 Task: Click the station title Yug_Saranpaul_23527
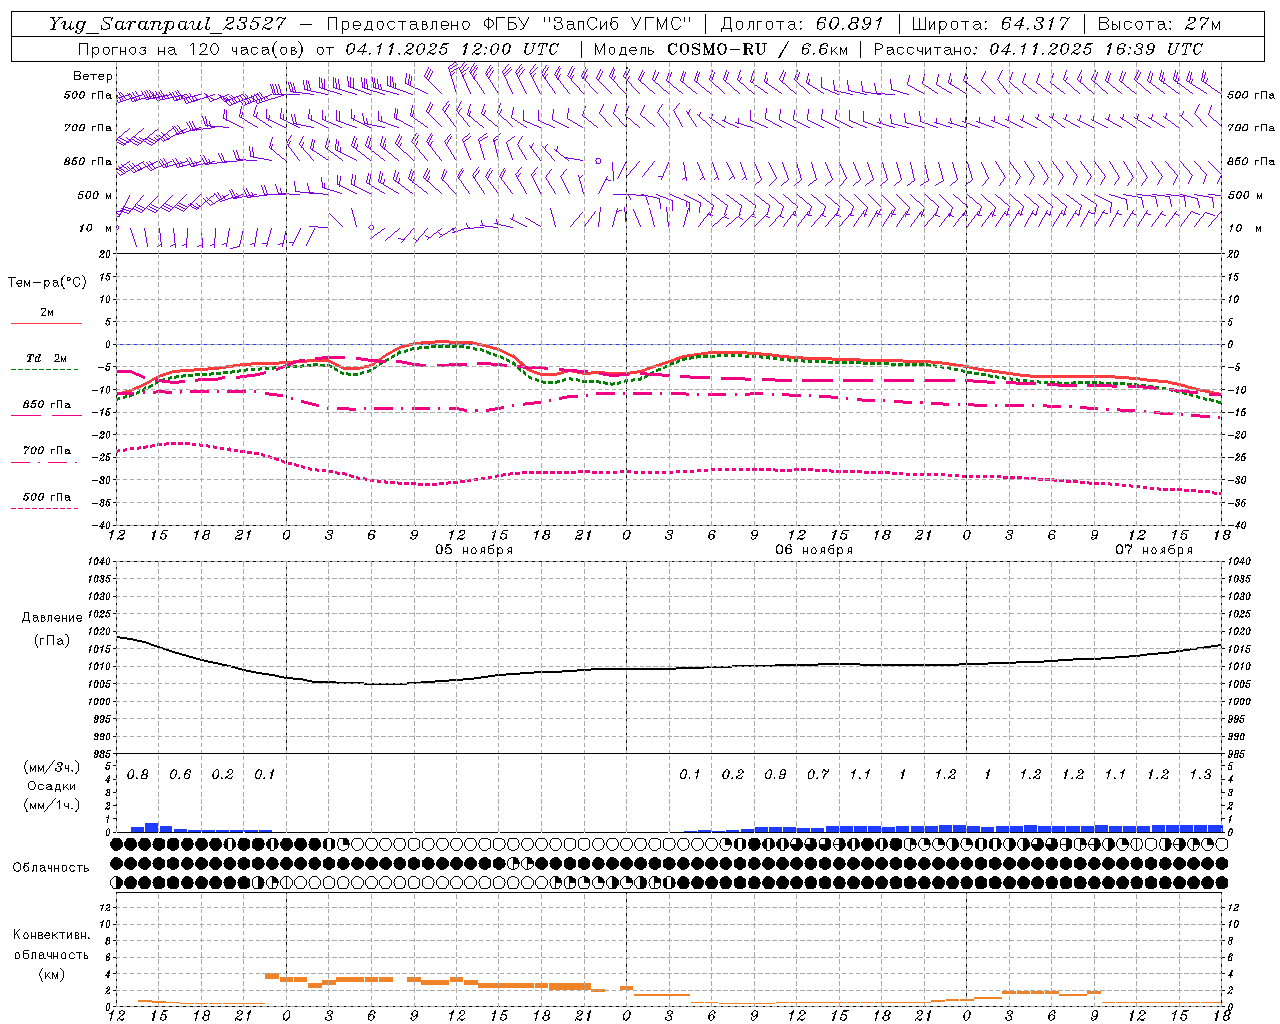pyautogui.click(x=167, y=24)
